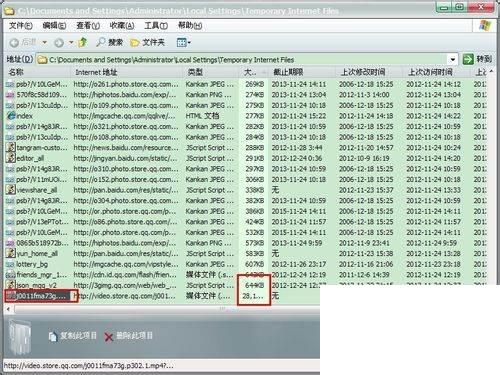Go up one folder level icon
Viewport: 500px width, 375px height.
click(82, 42)
